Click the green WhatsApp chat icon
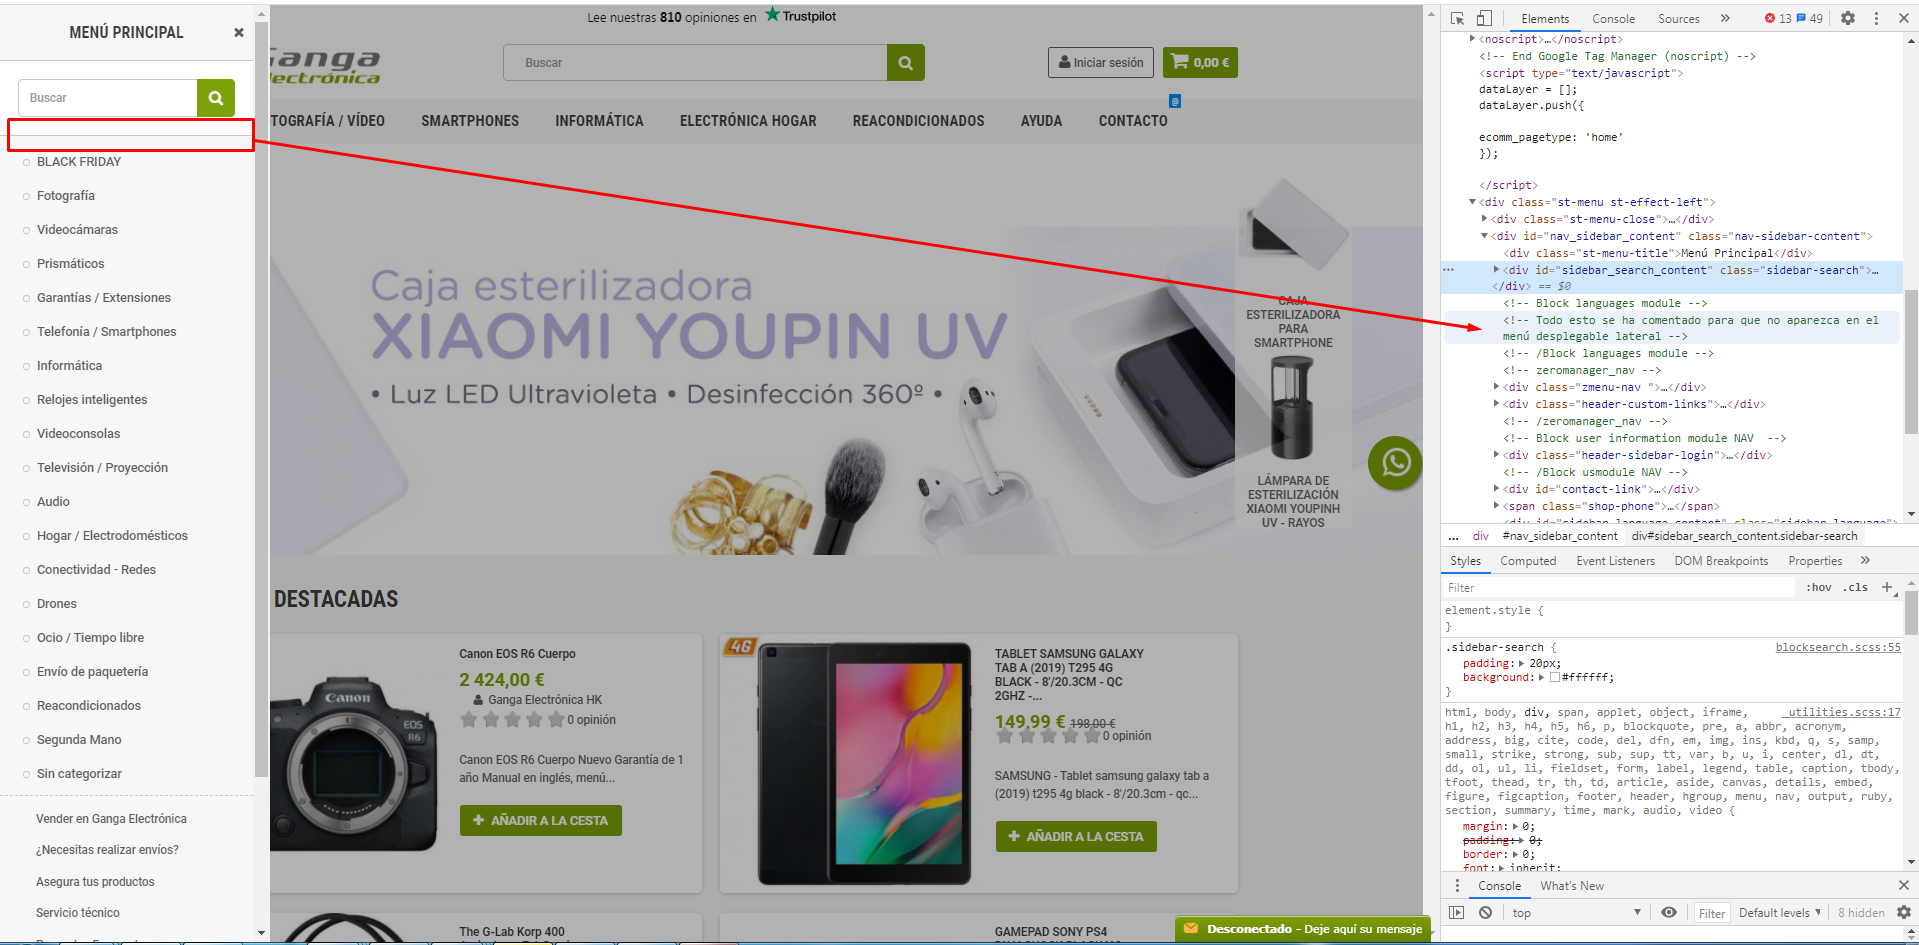Image resolution: width=1919 pixels, height=945 pixels. (x=1395, y=463)
